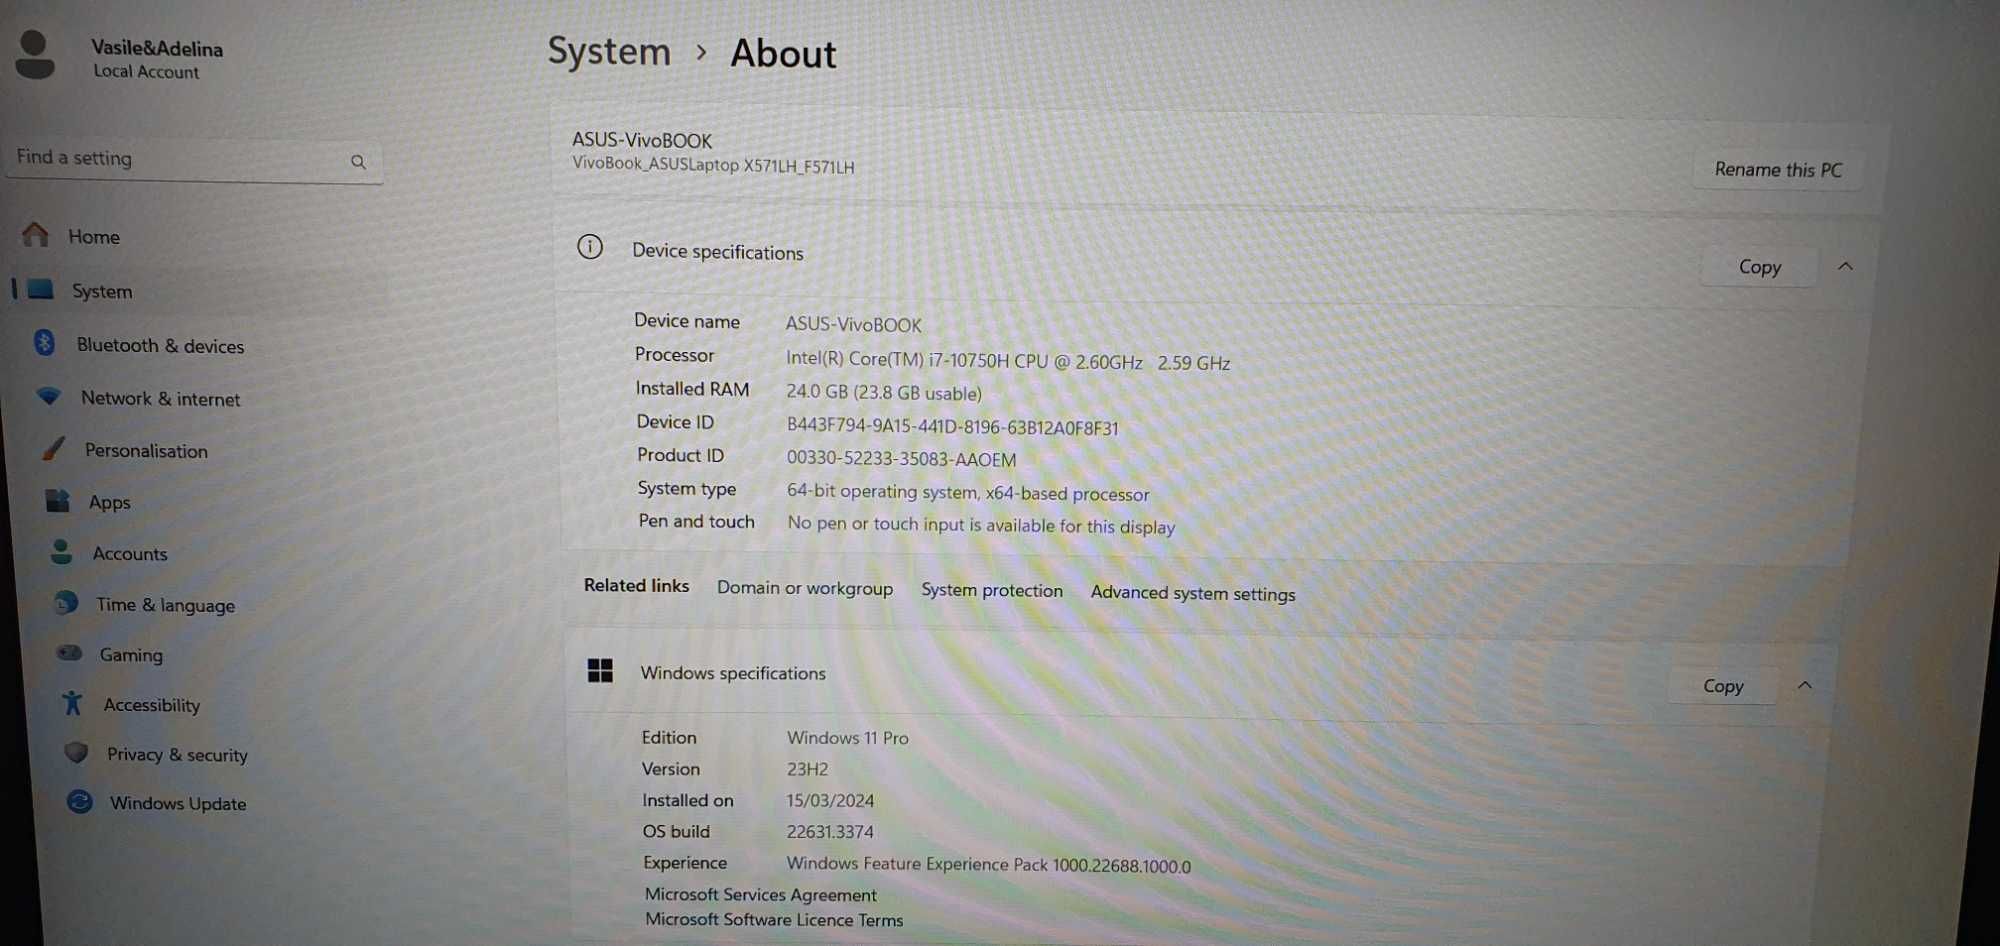Open Domain or workgroup link
The image size is (2000, 946).
[805, 588]
